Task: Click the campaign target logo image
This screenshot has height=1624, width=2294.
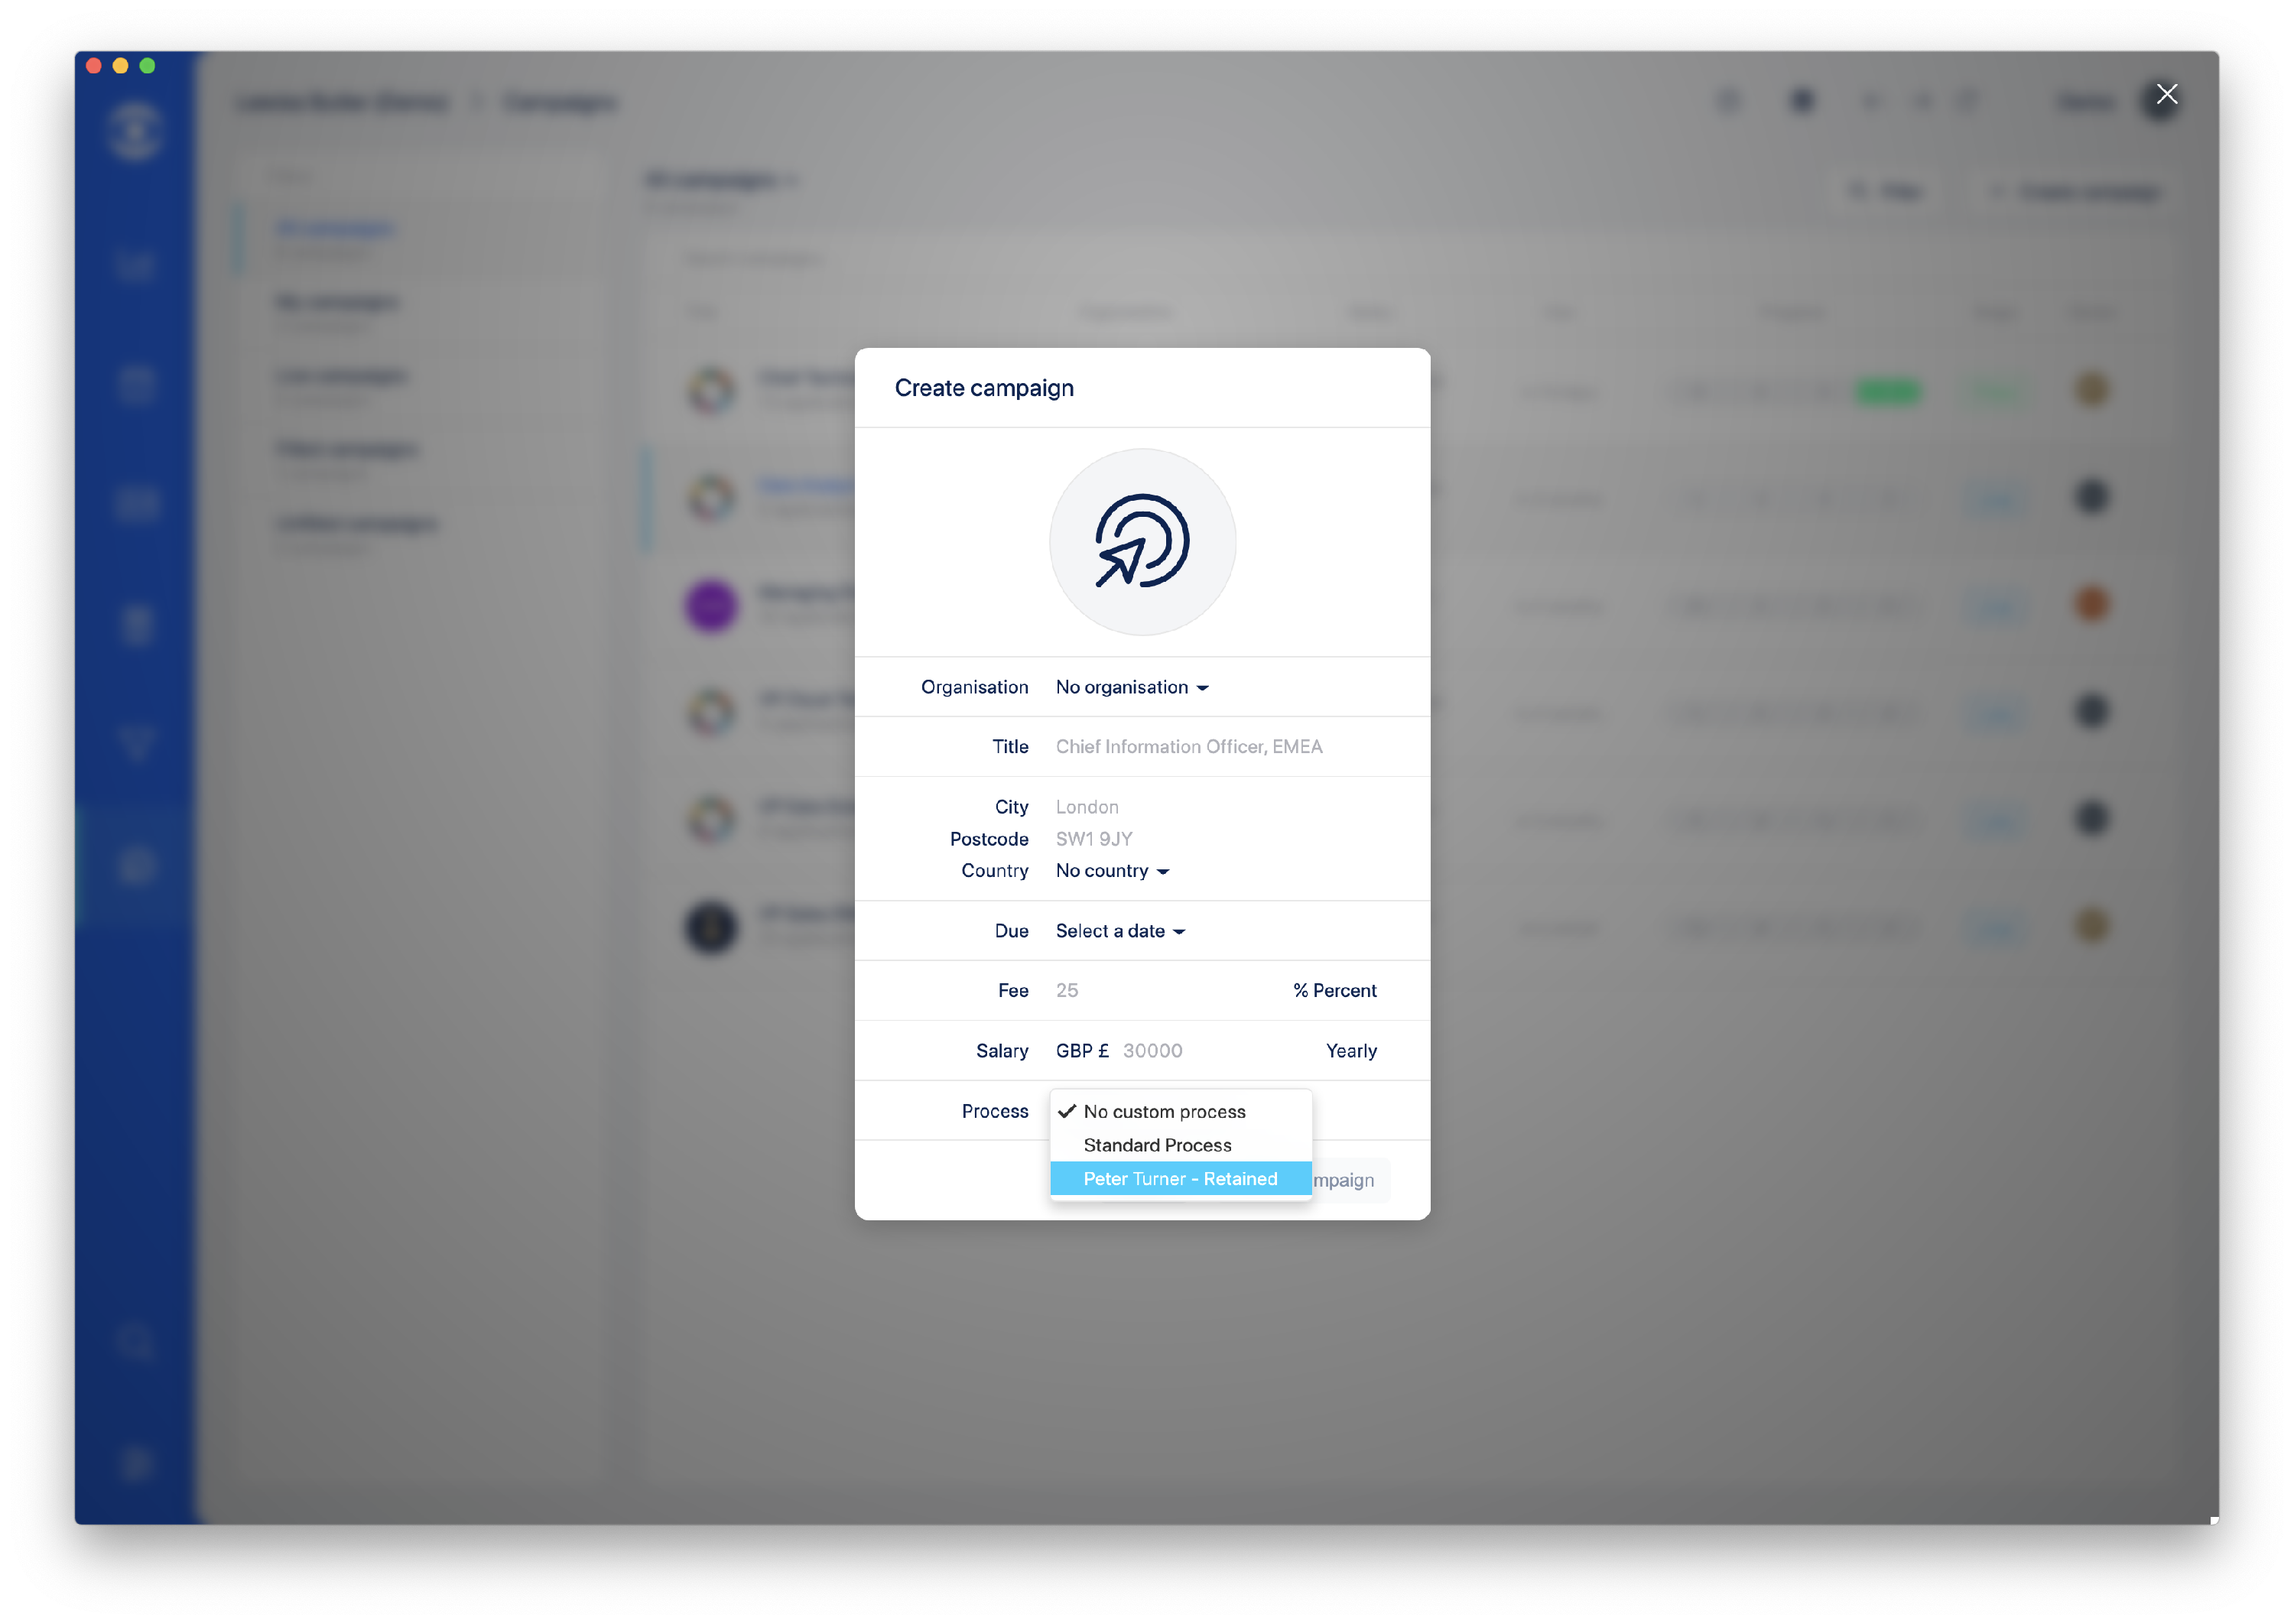Action: pos(1142,542)
